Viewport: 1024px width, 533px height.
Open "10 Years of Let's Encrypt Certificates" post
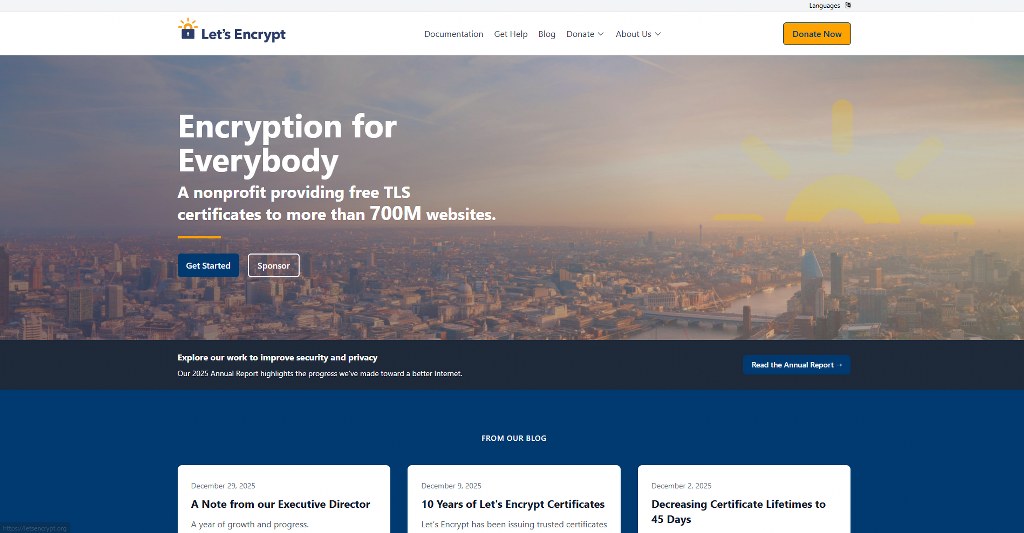click(x=513, y=504)
